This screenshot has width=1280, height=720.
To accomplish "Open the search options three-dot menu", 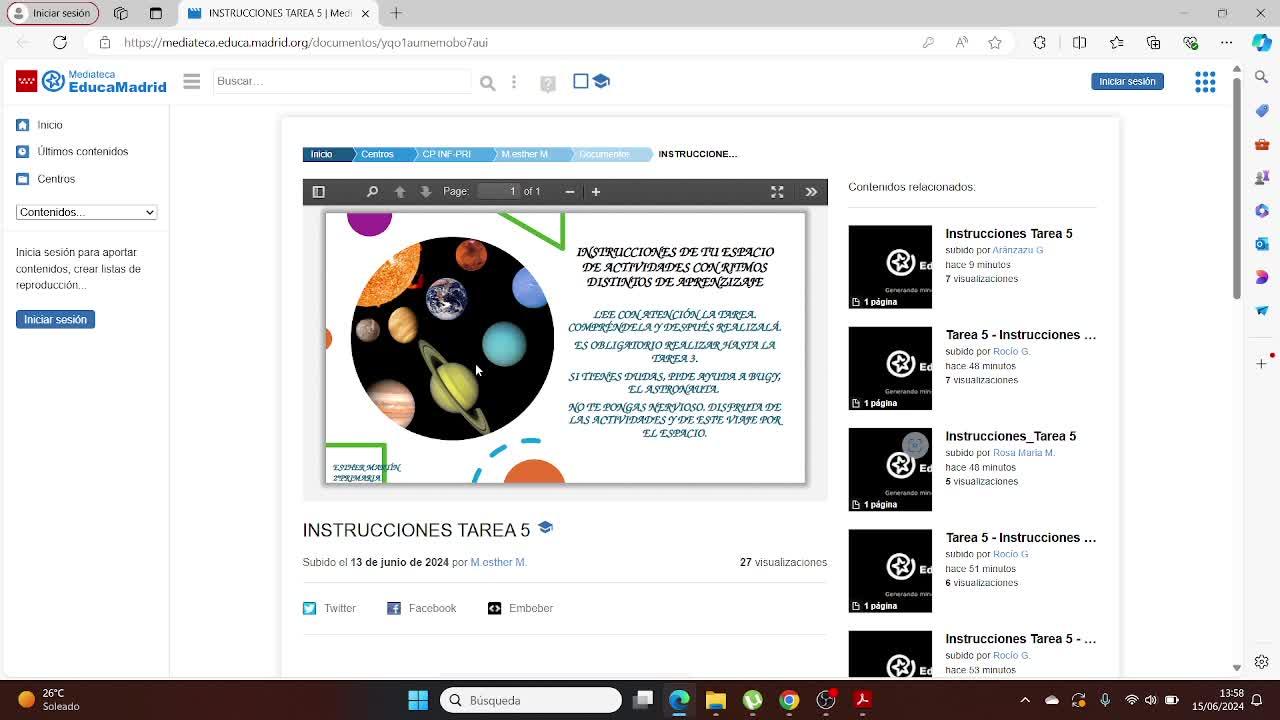I will (514, 82).
